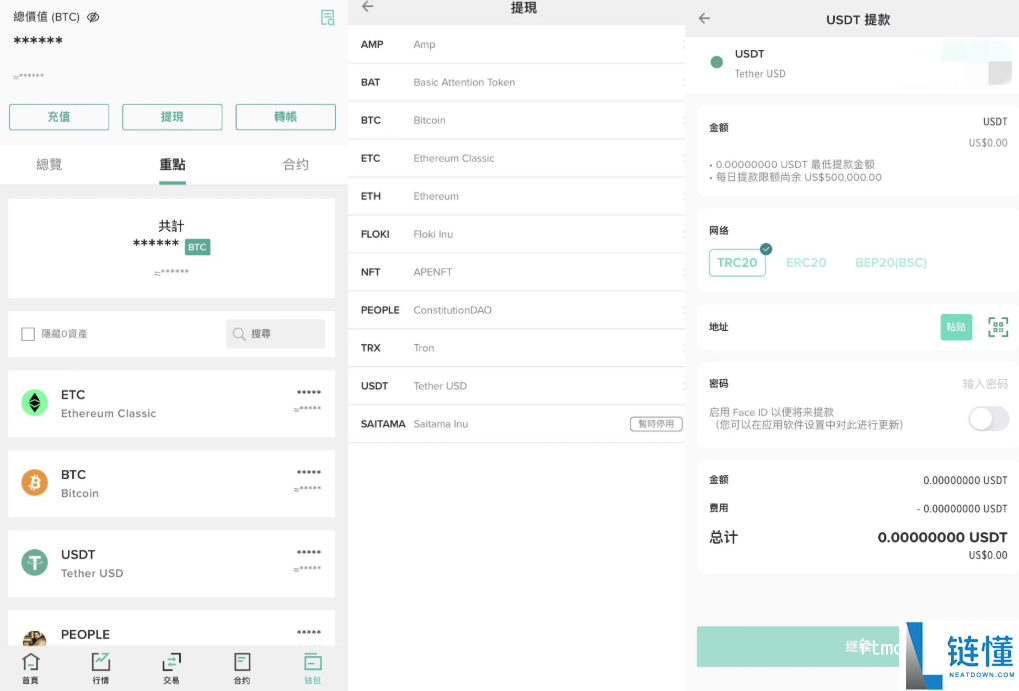Select the BEP20(BSC) network option
The width and height of the screenshot is (1019, 691).
click(x=890, y=263)
